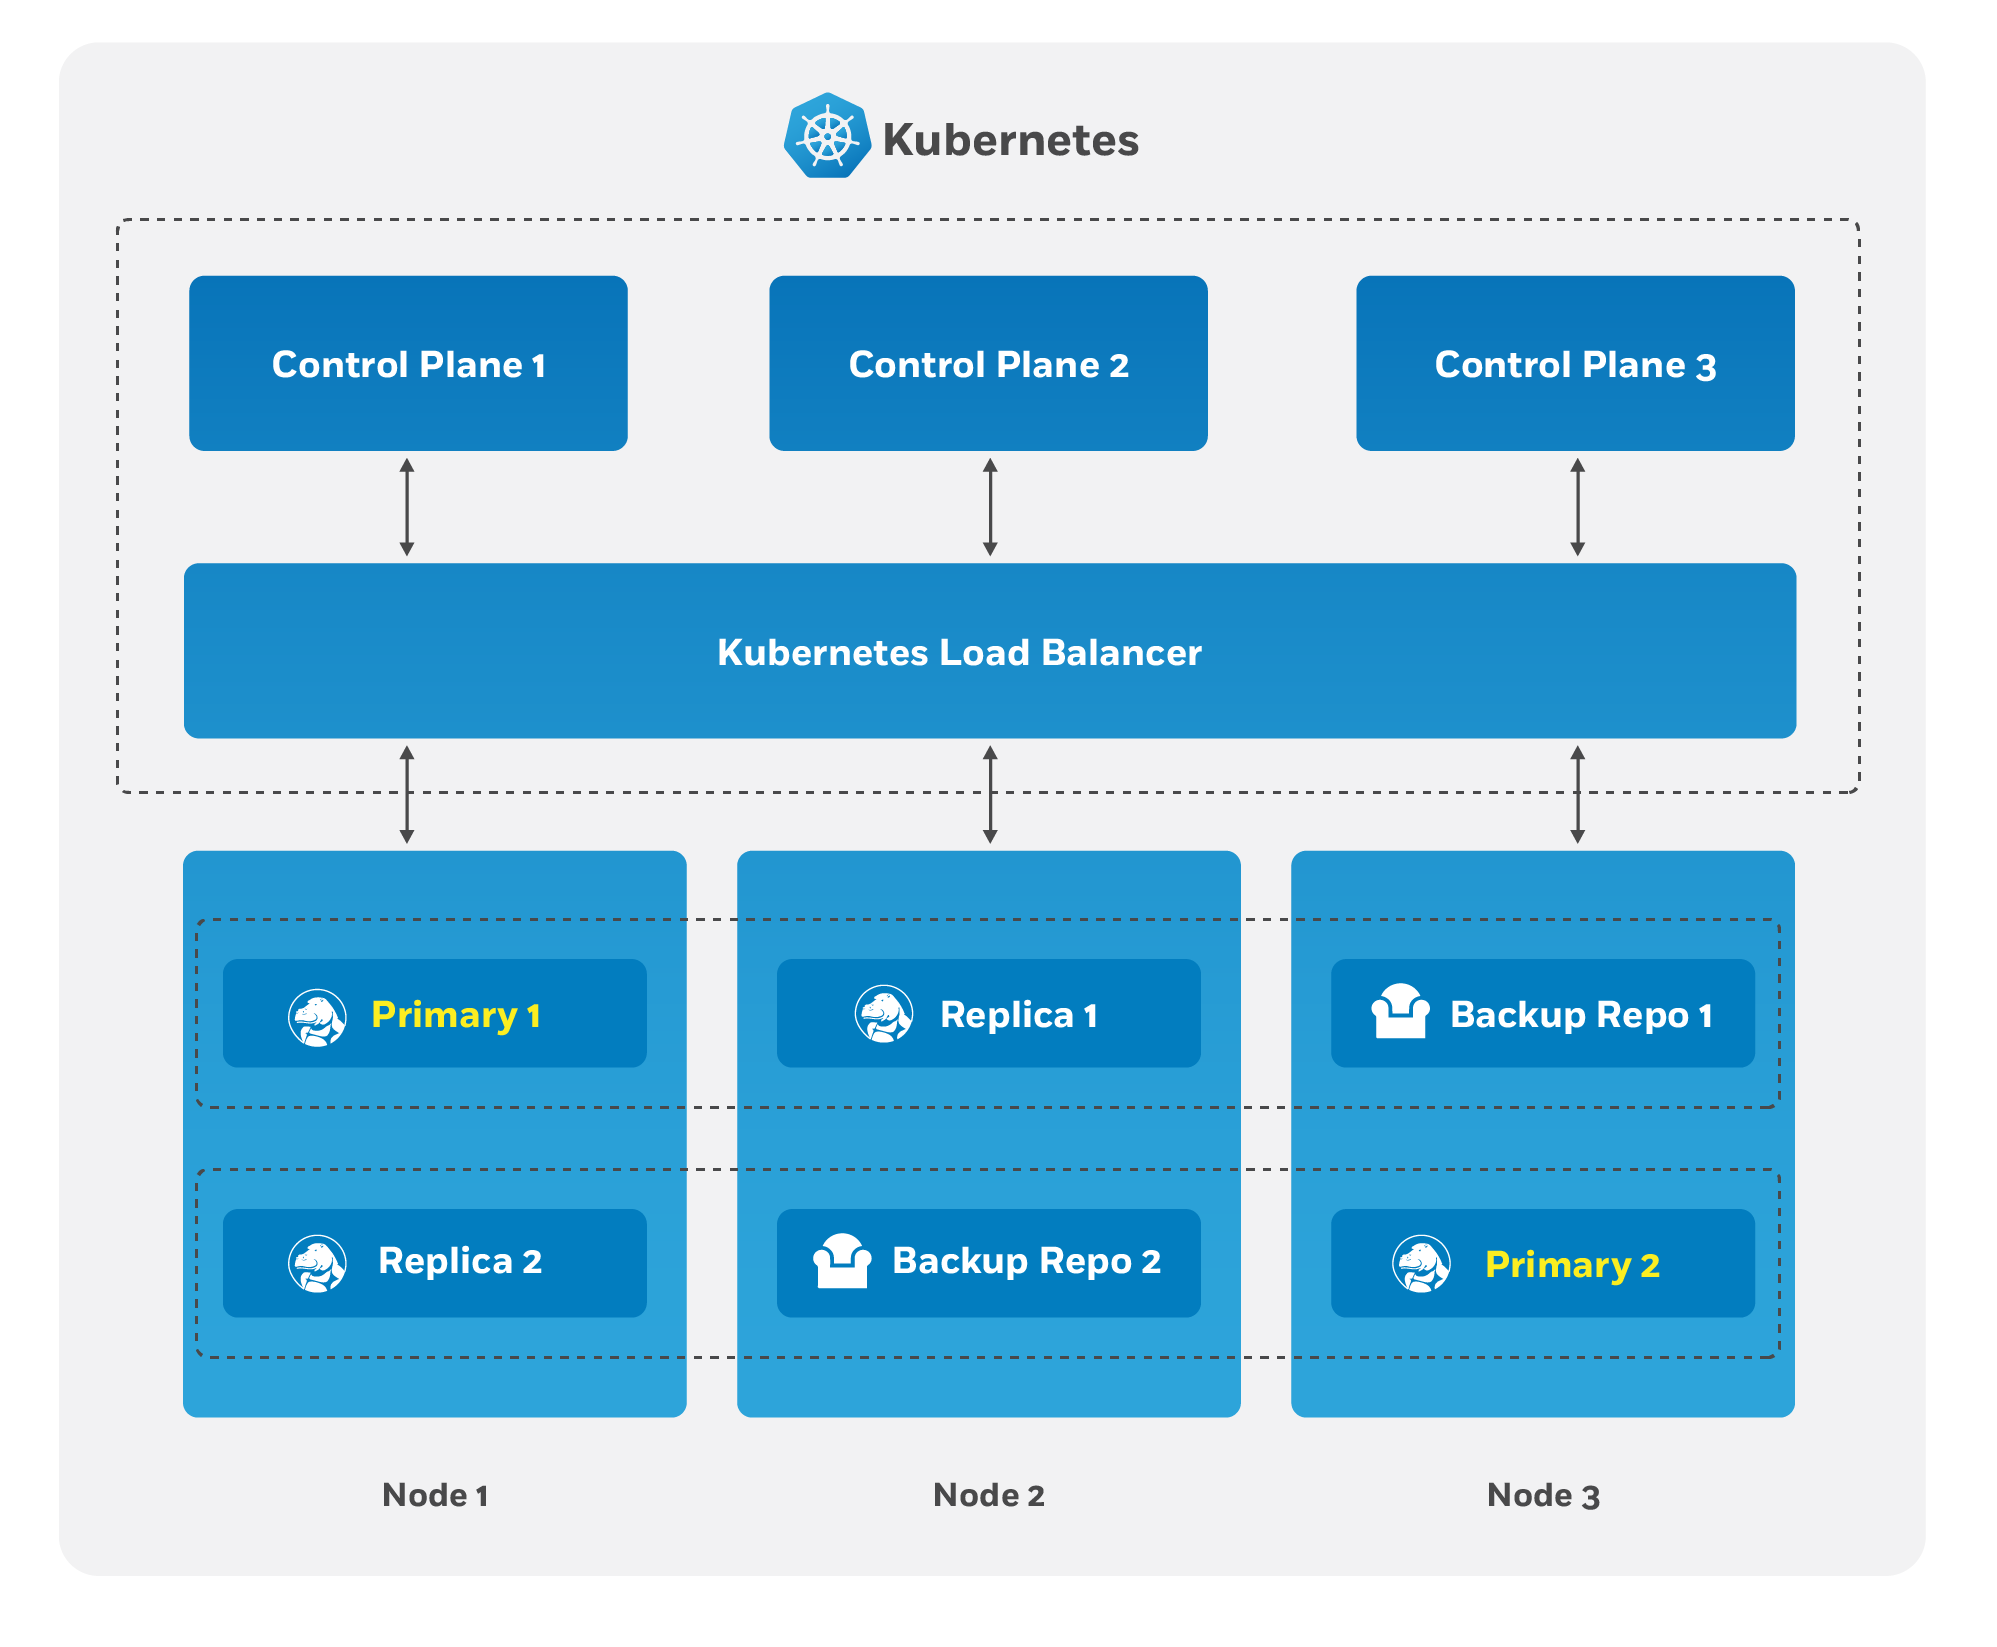Expand the Control Plane 2 details panel
Image resolution: width=1997 pixels, height=1647 pixels.
point(997,322)
